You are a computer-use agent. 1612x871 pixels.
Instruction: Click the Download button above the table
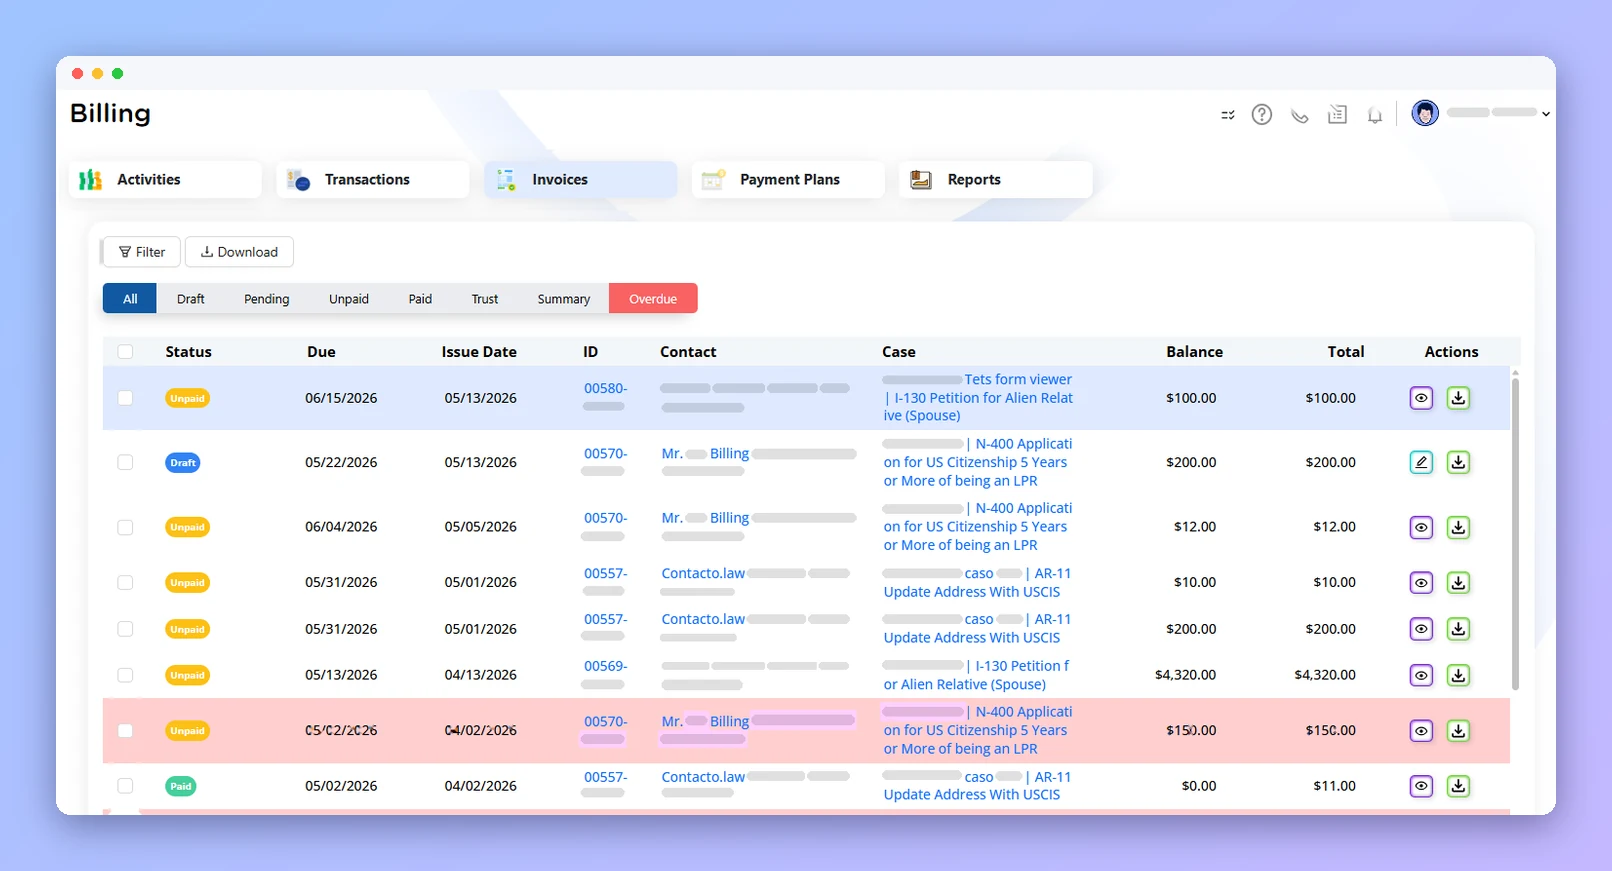coord(239,252)
